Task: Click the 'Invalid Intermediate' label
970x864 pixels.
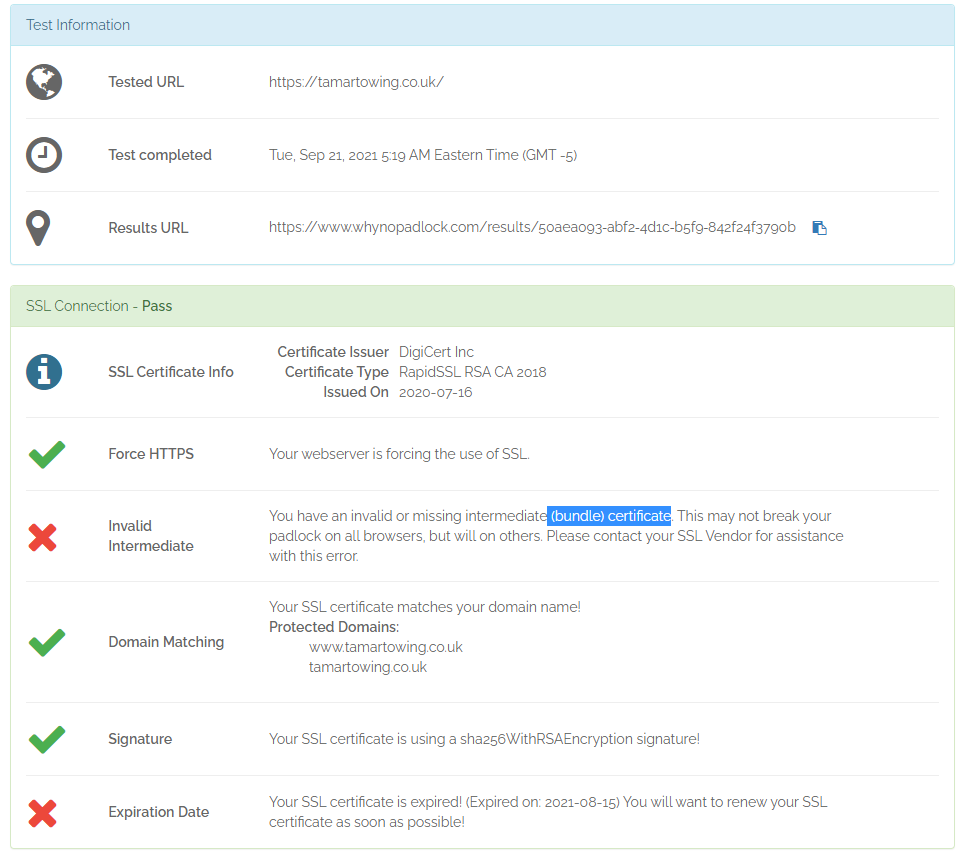Action: tap(151, 536)
